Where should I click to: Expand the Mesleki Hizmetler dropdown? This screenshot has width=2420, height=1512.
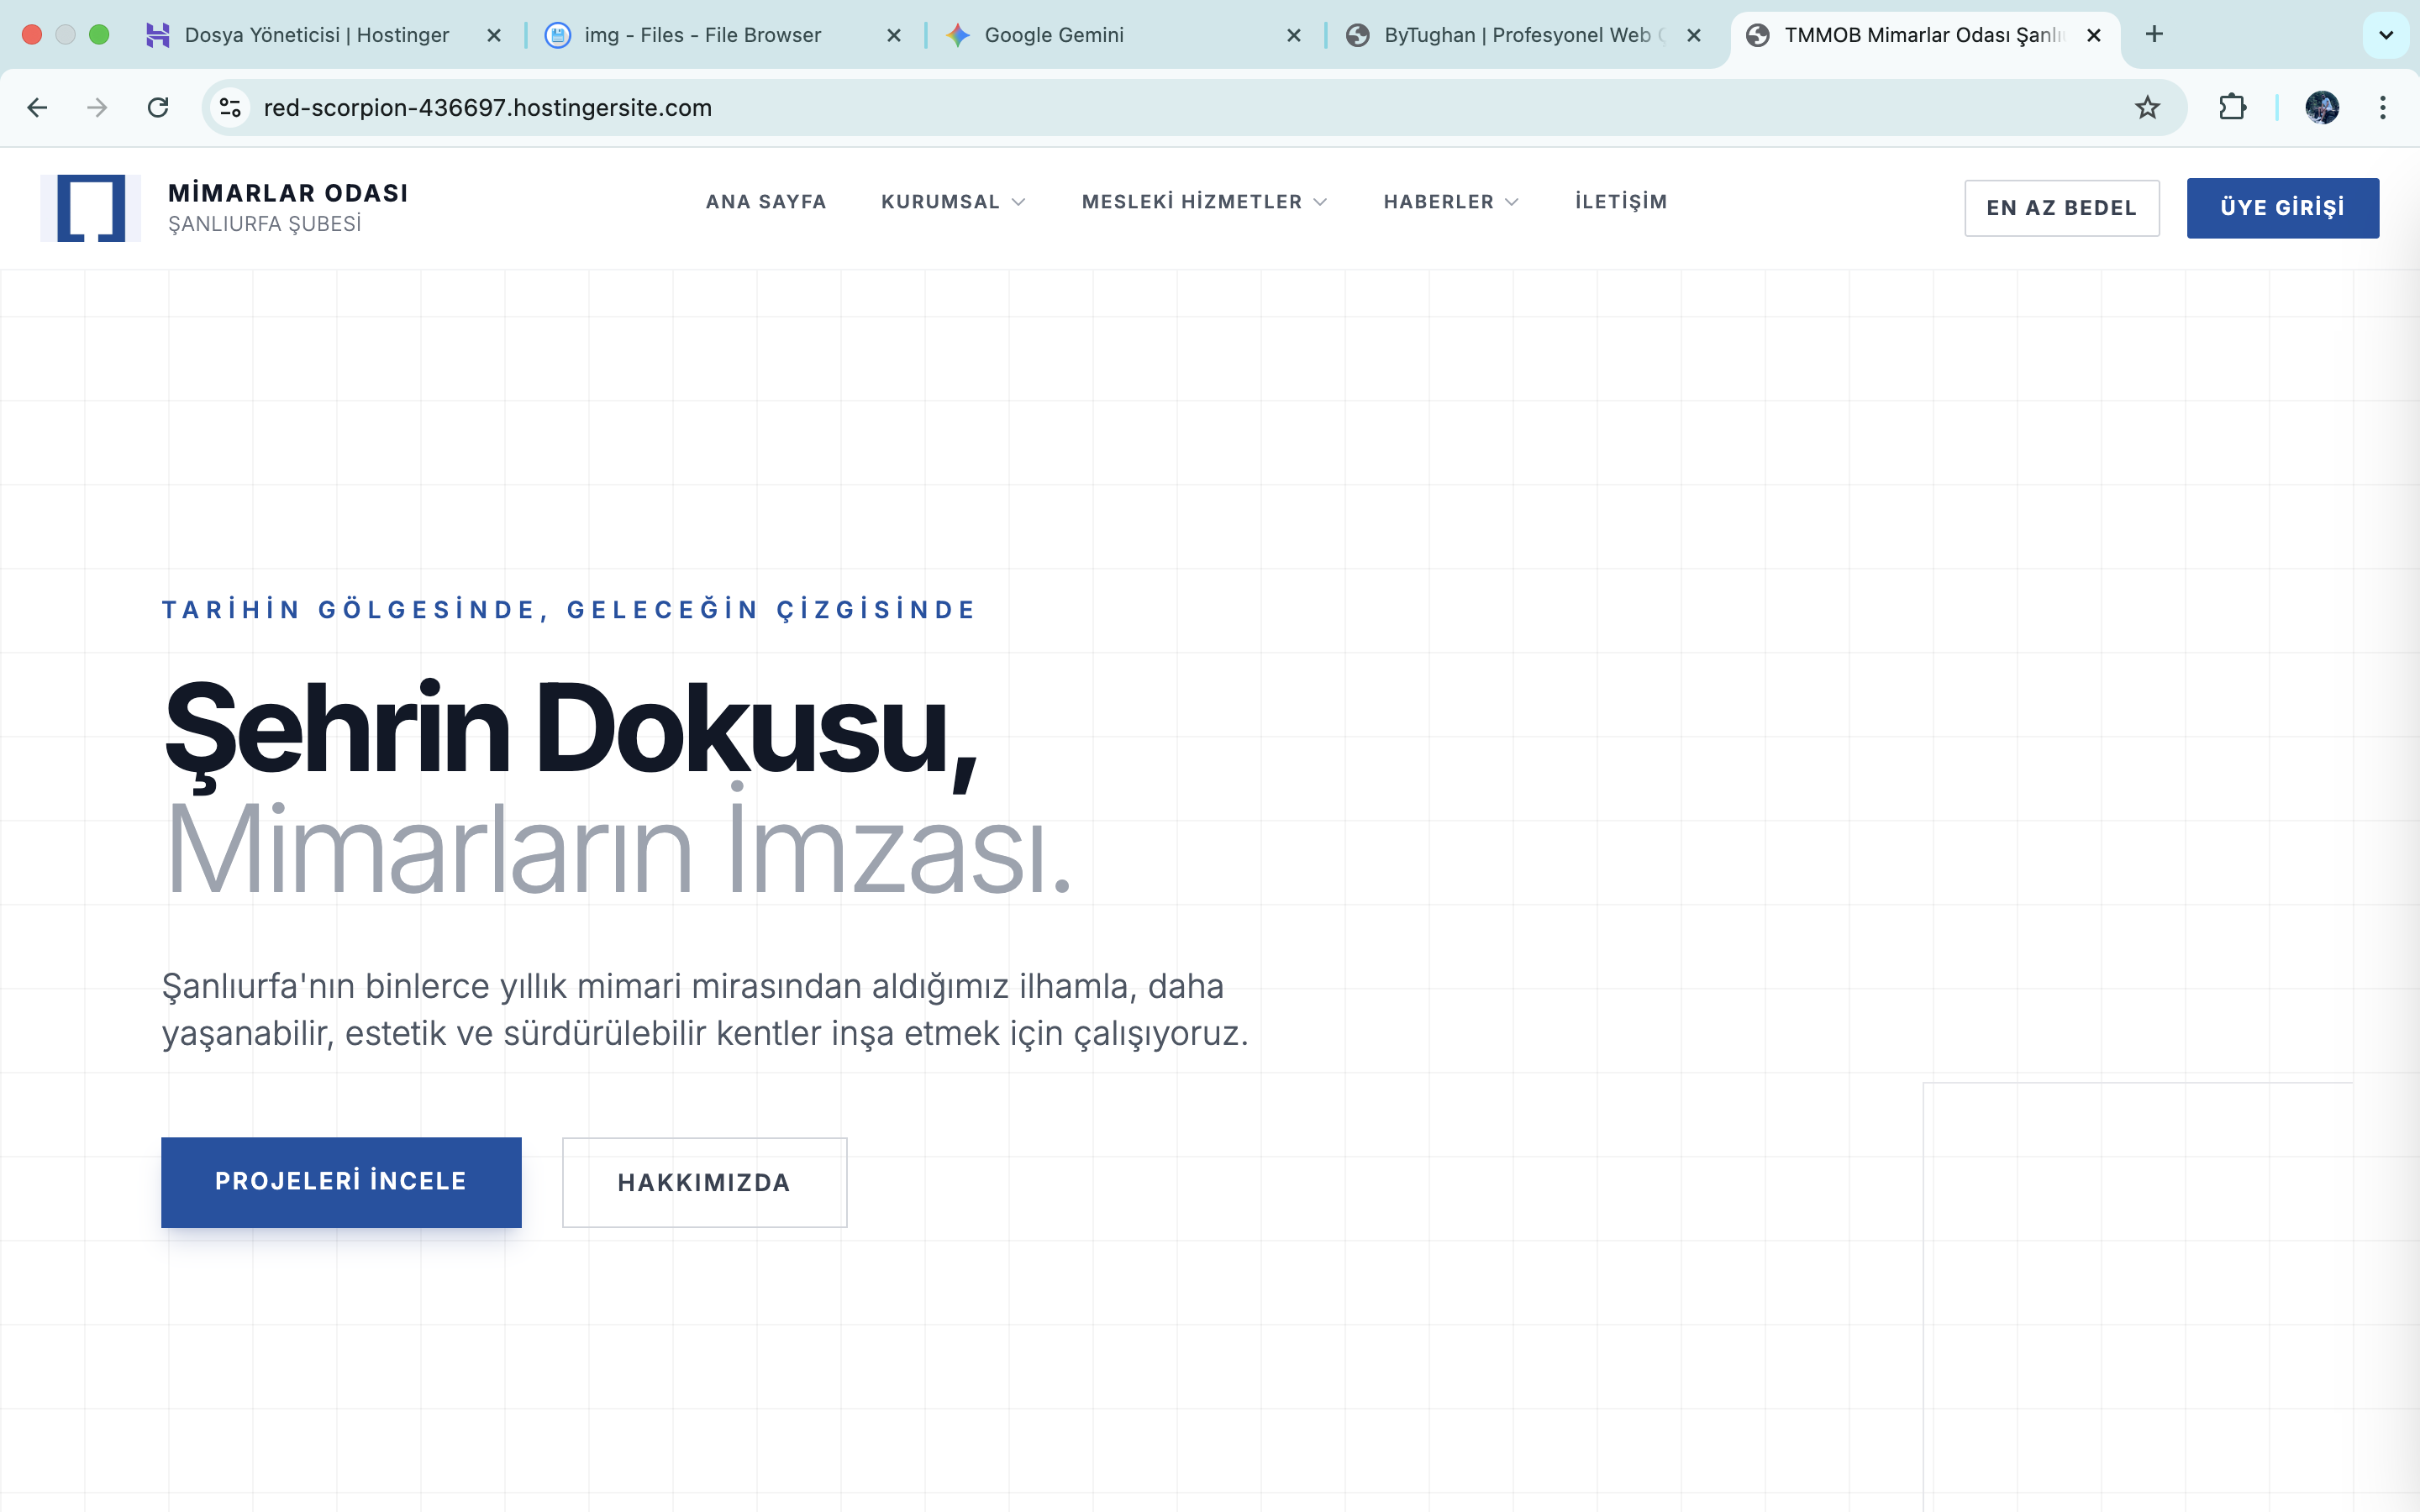click(x=1204, y=202)
